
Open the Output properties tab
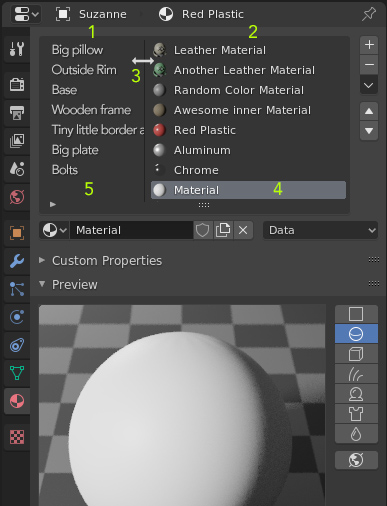[x=17, y=113]
